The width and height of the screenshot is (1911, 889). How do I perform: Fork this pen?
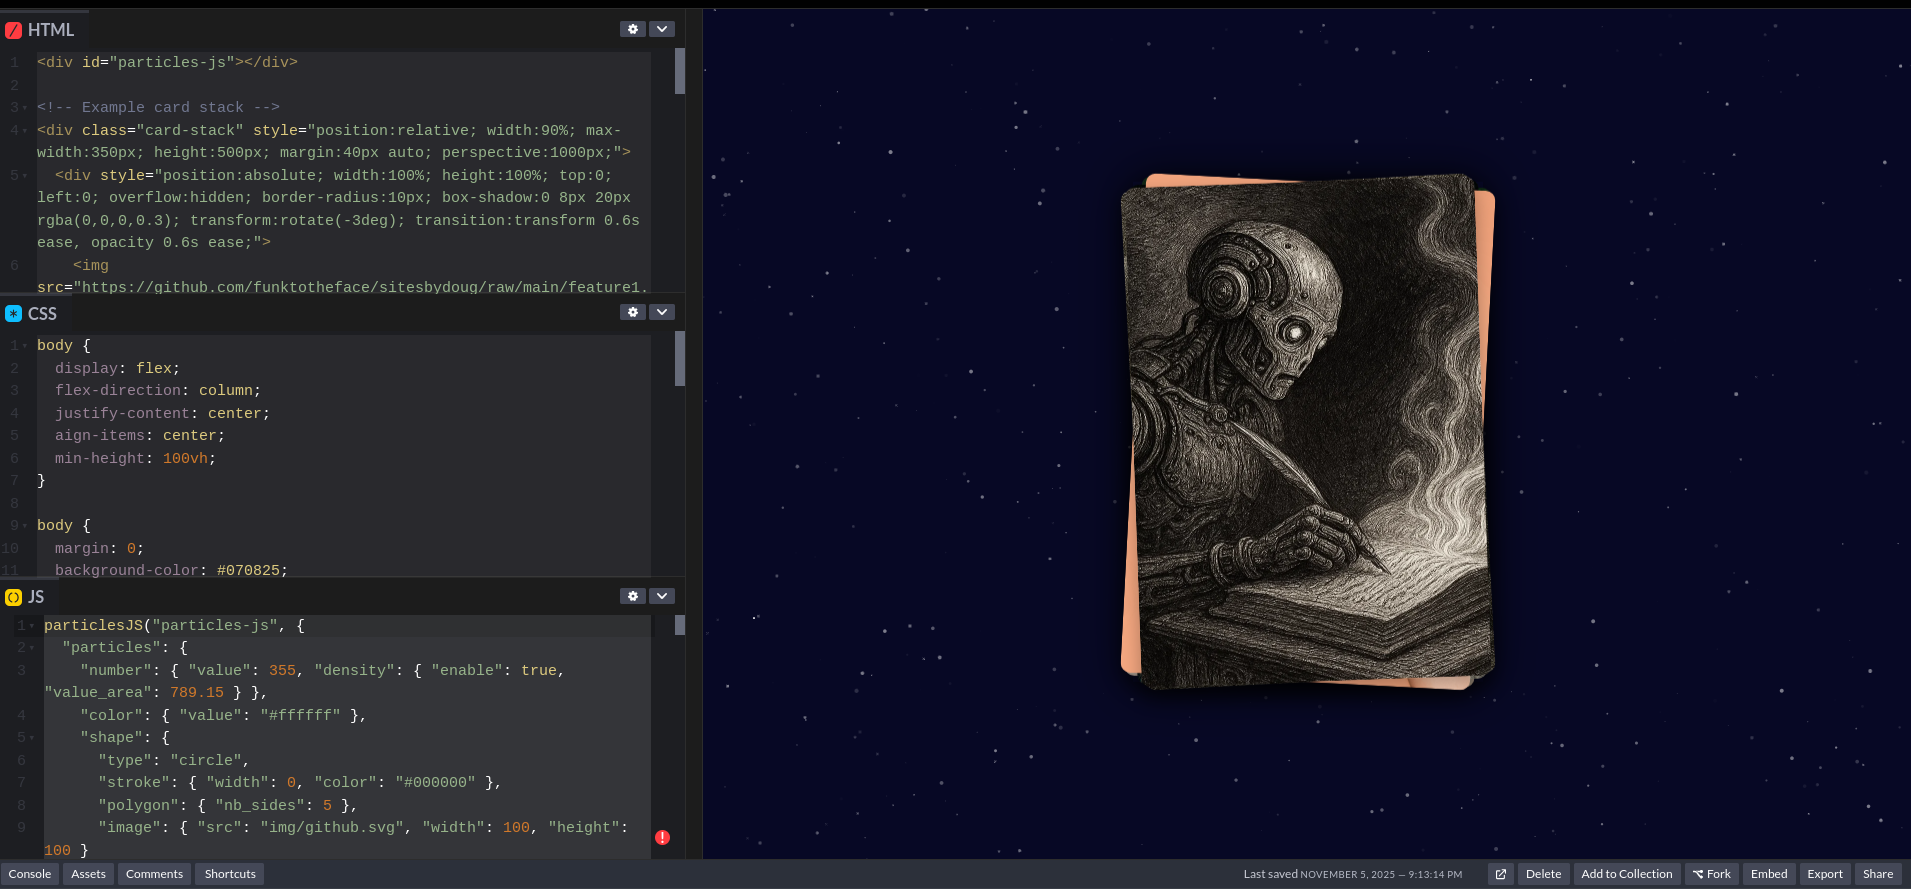1711,874
